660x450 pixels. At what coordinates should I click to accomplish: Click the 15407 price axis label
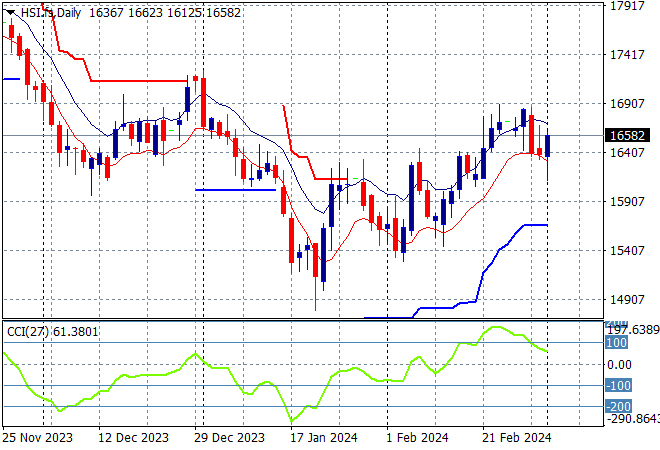click(x=625, y=251)
